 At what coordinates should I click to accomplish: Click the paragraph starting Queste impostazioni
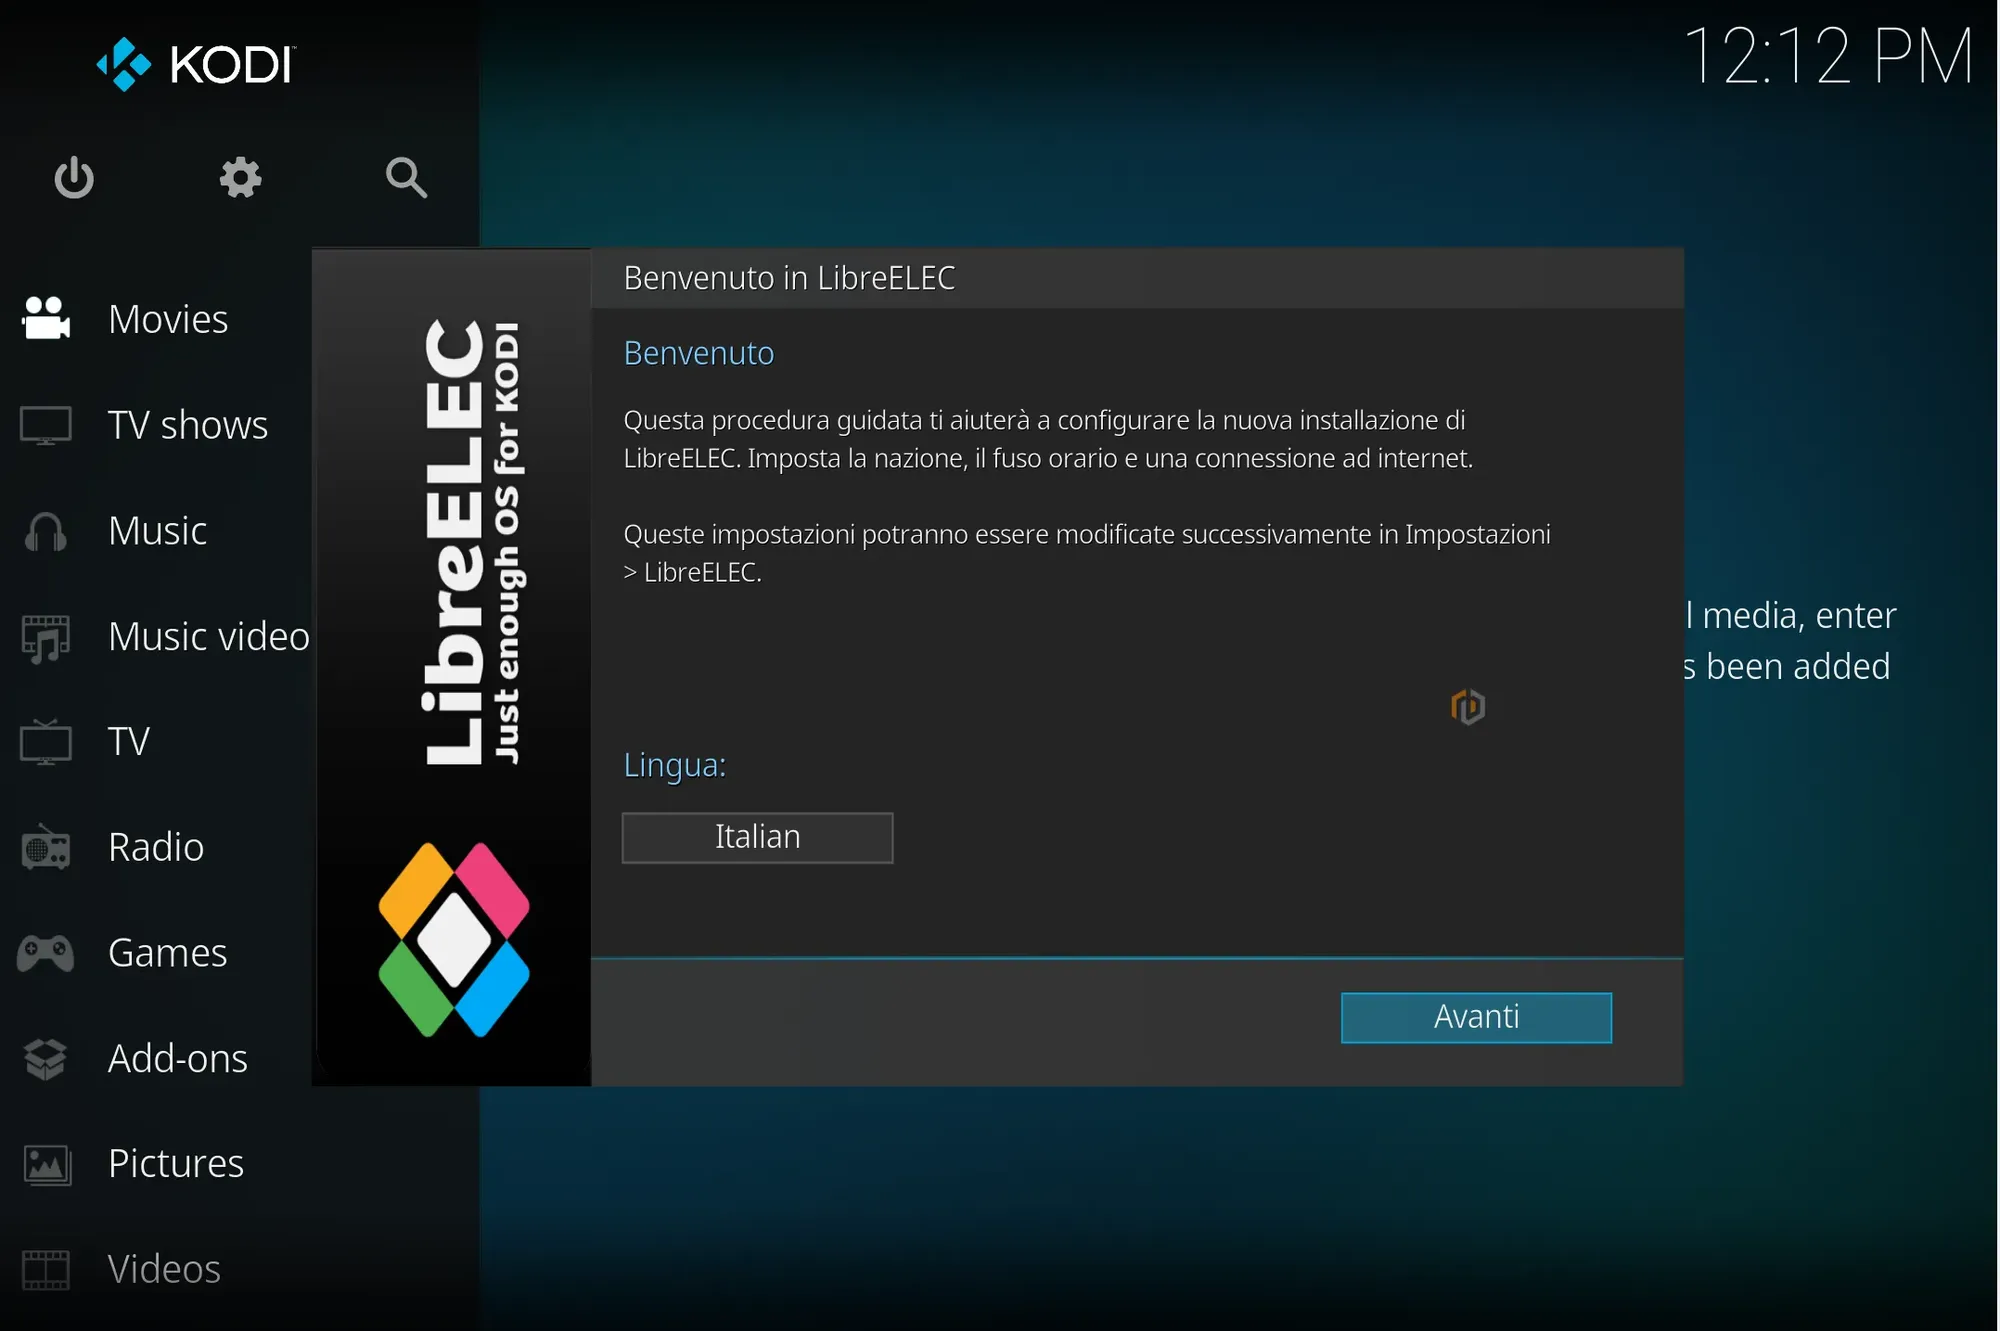(1087, 553)
